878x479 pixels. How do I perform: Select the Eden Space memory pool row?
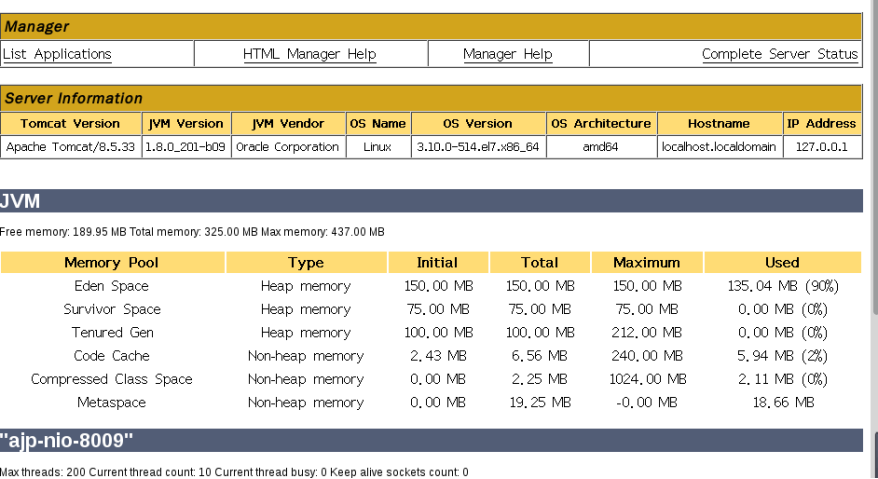click(111, 286)
